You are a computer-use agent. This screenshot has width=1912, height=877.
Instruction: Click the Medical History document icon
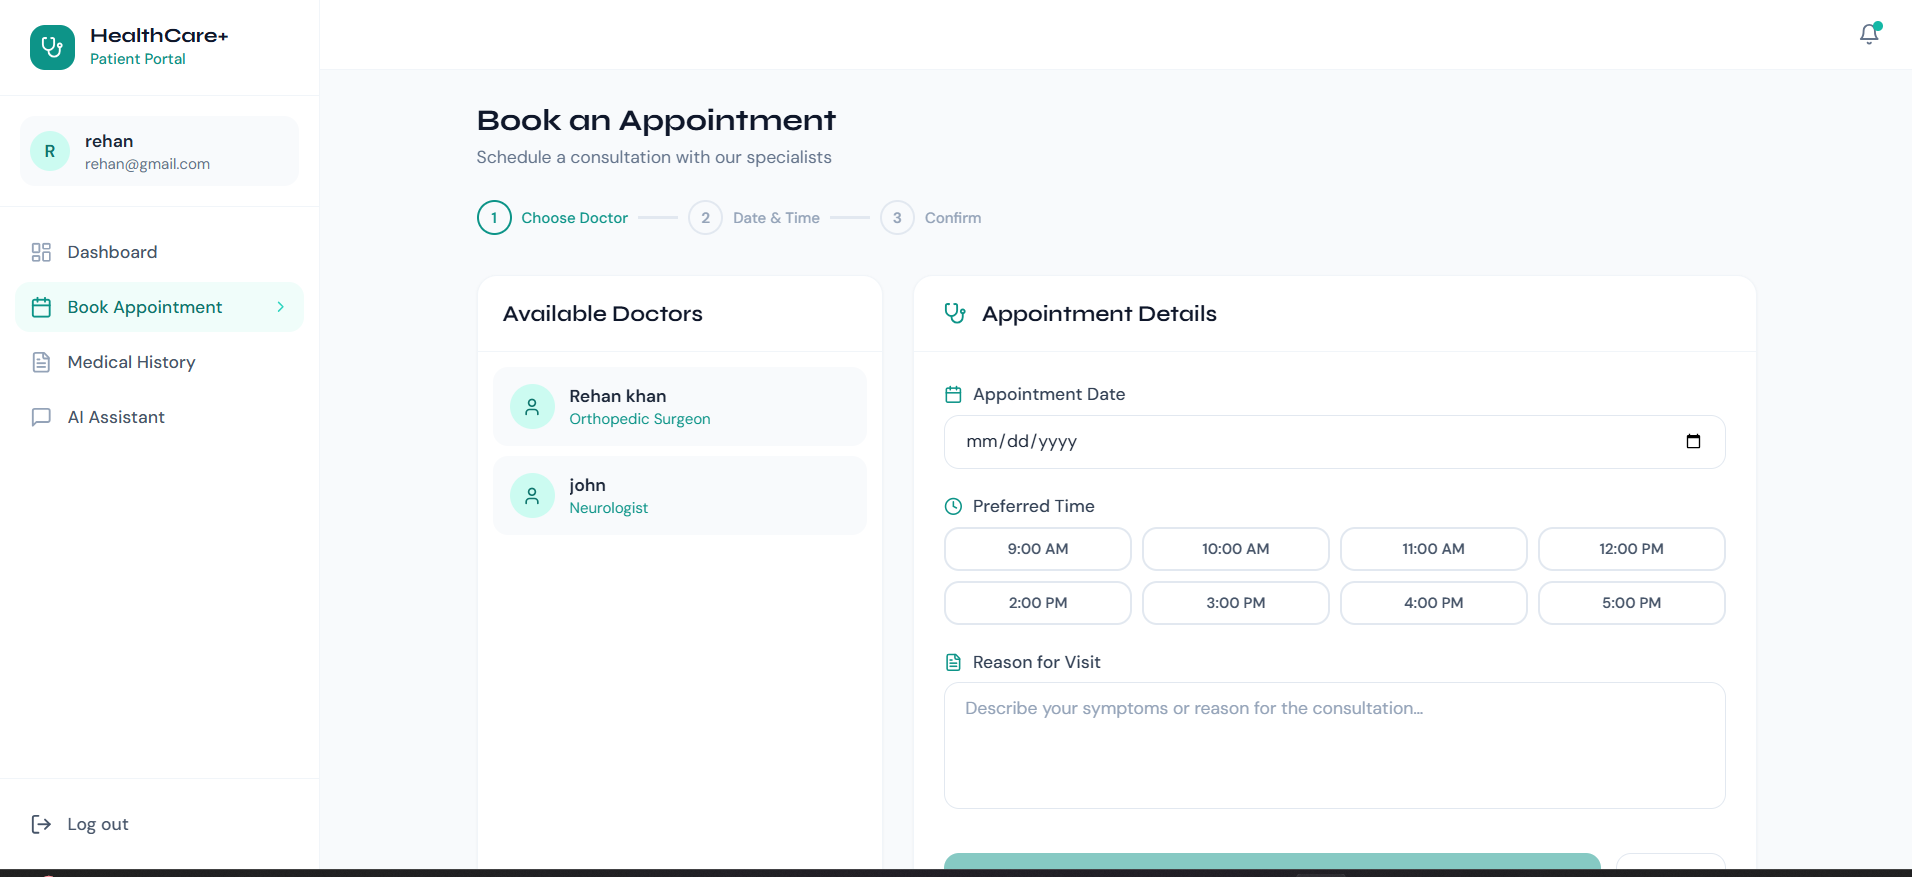coord(41,362)
